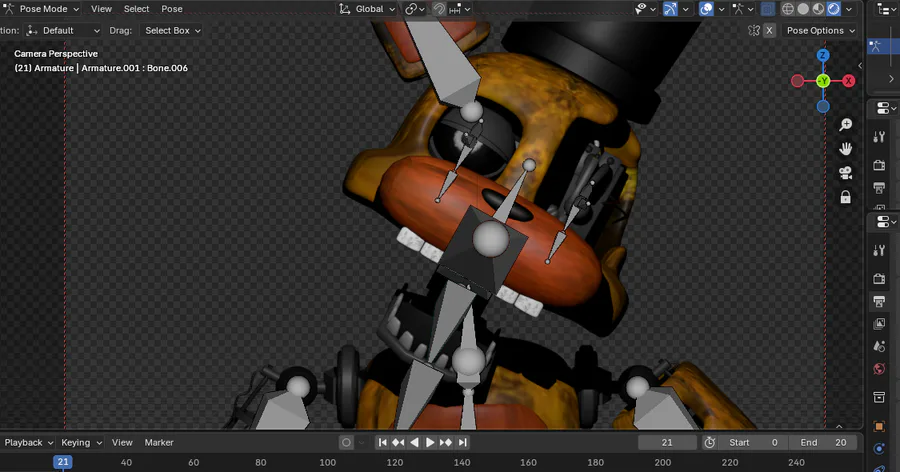Open Render properties tab in lower panel

879,279
